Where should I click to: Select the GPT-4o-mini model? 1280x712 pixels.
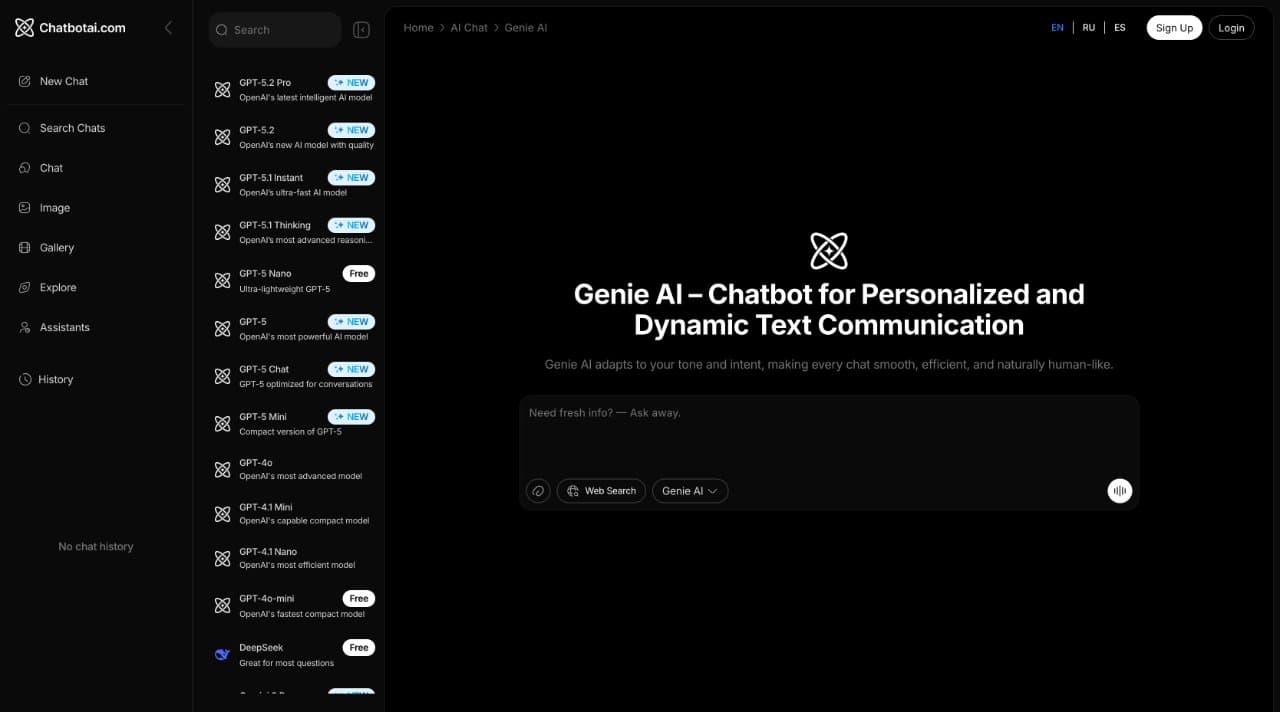tap(294, 606)
